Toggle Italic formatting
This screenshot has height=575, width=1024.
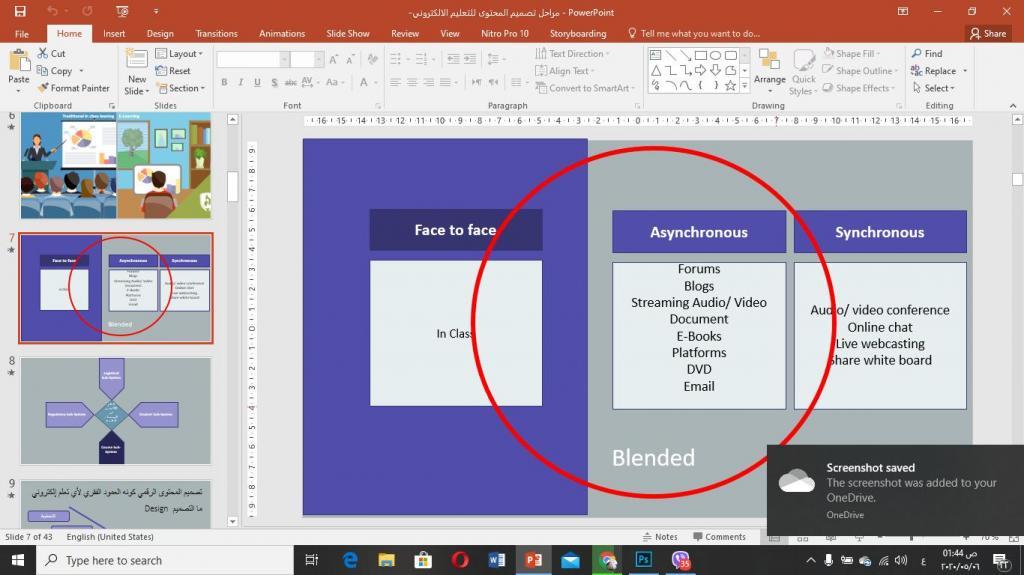(241, 83)
